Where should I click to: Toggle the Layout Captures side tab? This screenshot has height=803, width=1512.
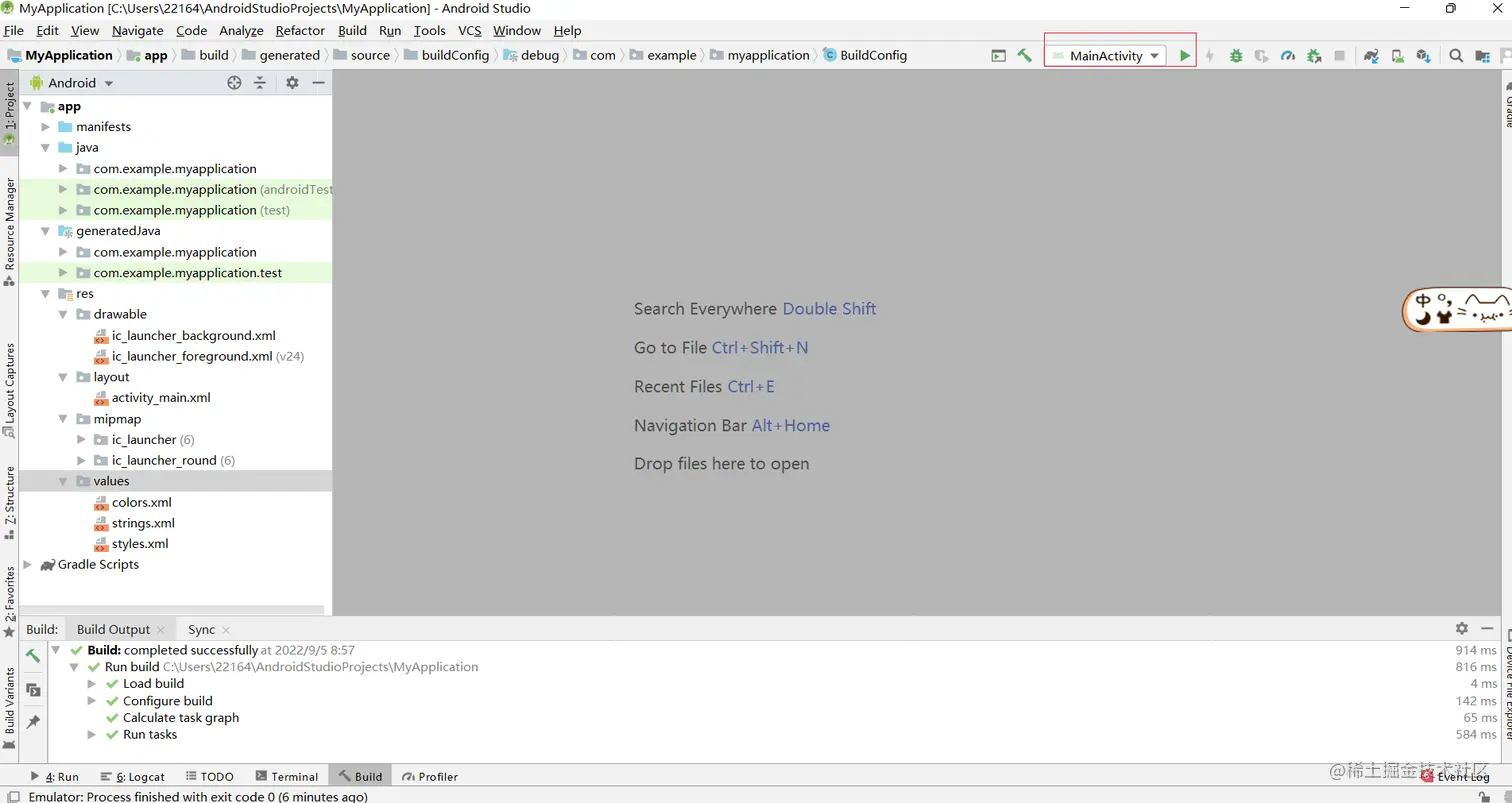pos(10,390)
